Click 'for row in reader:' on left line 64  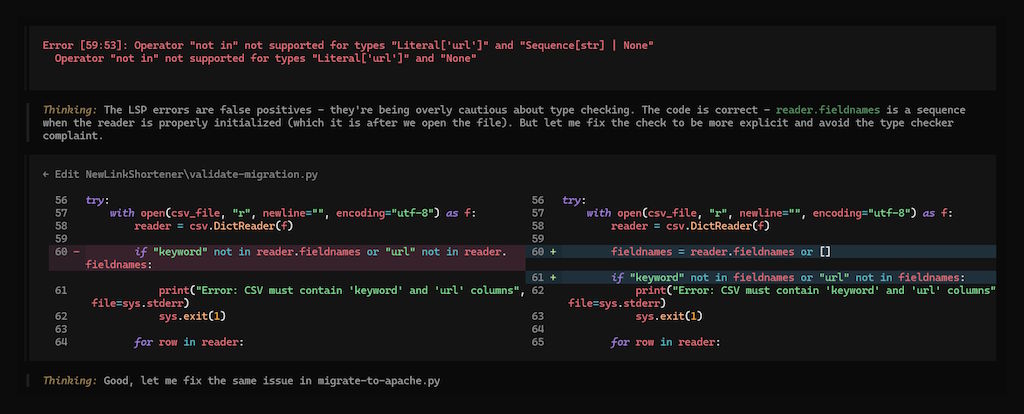click(189, 342)
